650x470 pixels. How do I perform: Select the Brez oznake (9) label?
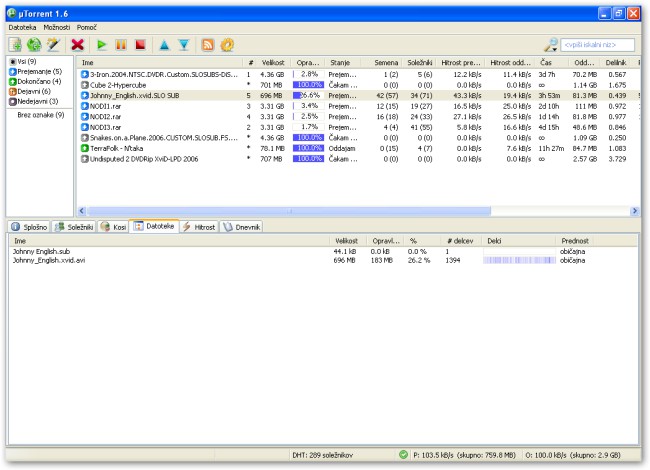(x=41, y=115)
